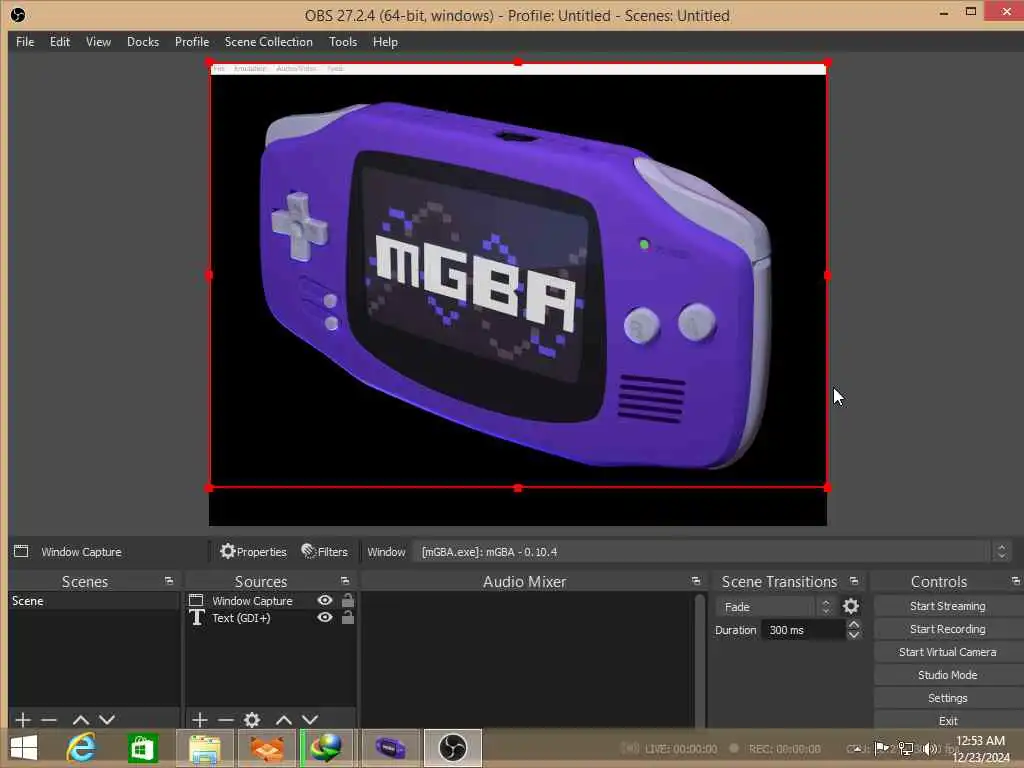Image resolution: width=1024 pixels, height=768 pixels.
Task: Move the selected source up
Action: click(283, 720)
